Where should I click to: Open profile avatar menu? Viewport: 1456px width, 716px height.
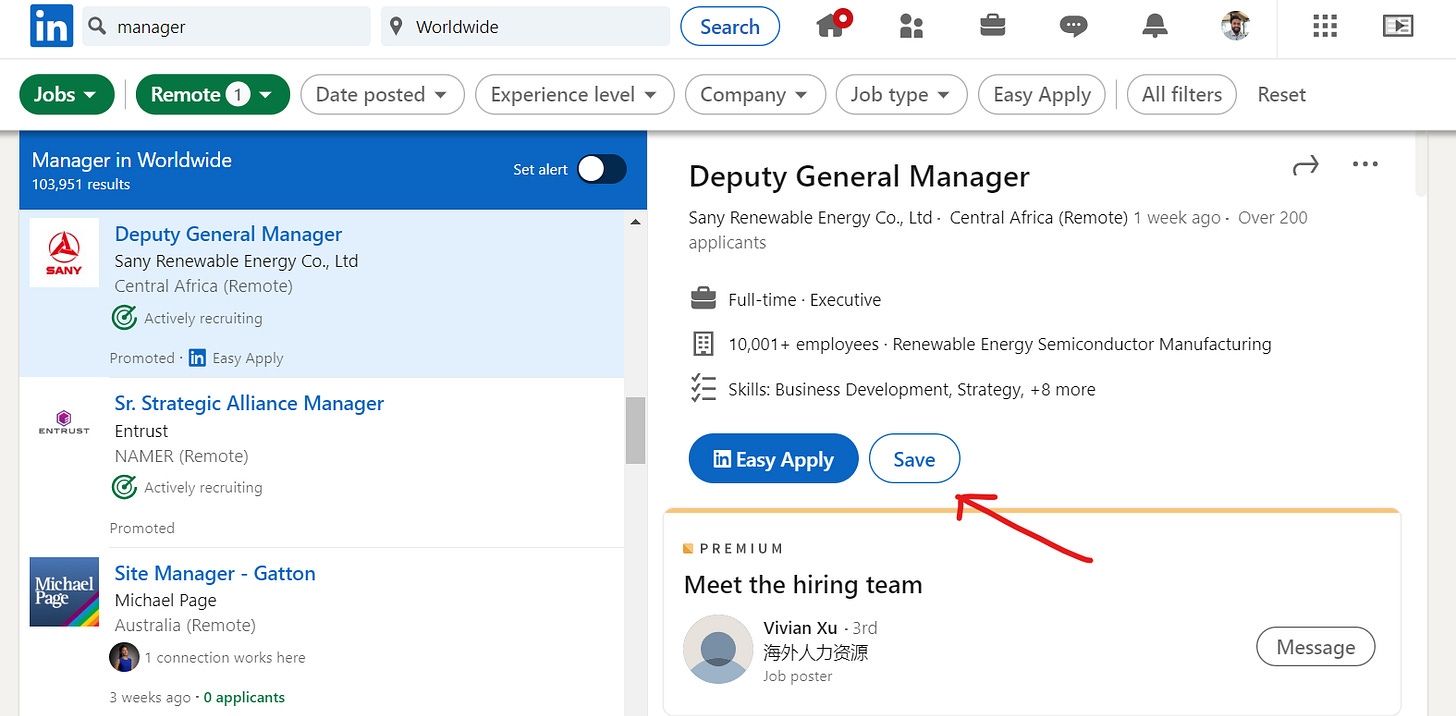coord(1236,26)
